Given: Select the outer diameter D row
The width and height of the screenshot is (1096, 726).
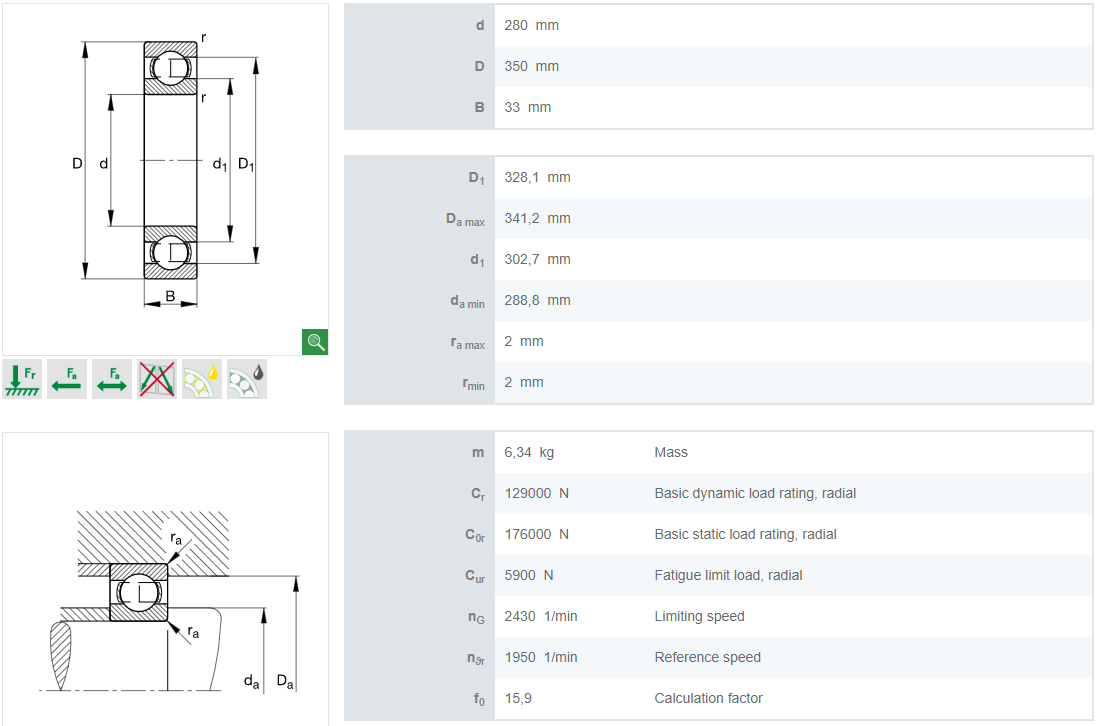Looking at the screenshot, I should point(719,66).
